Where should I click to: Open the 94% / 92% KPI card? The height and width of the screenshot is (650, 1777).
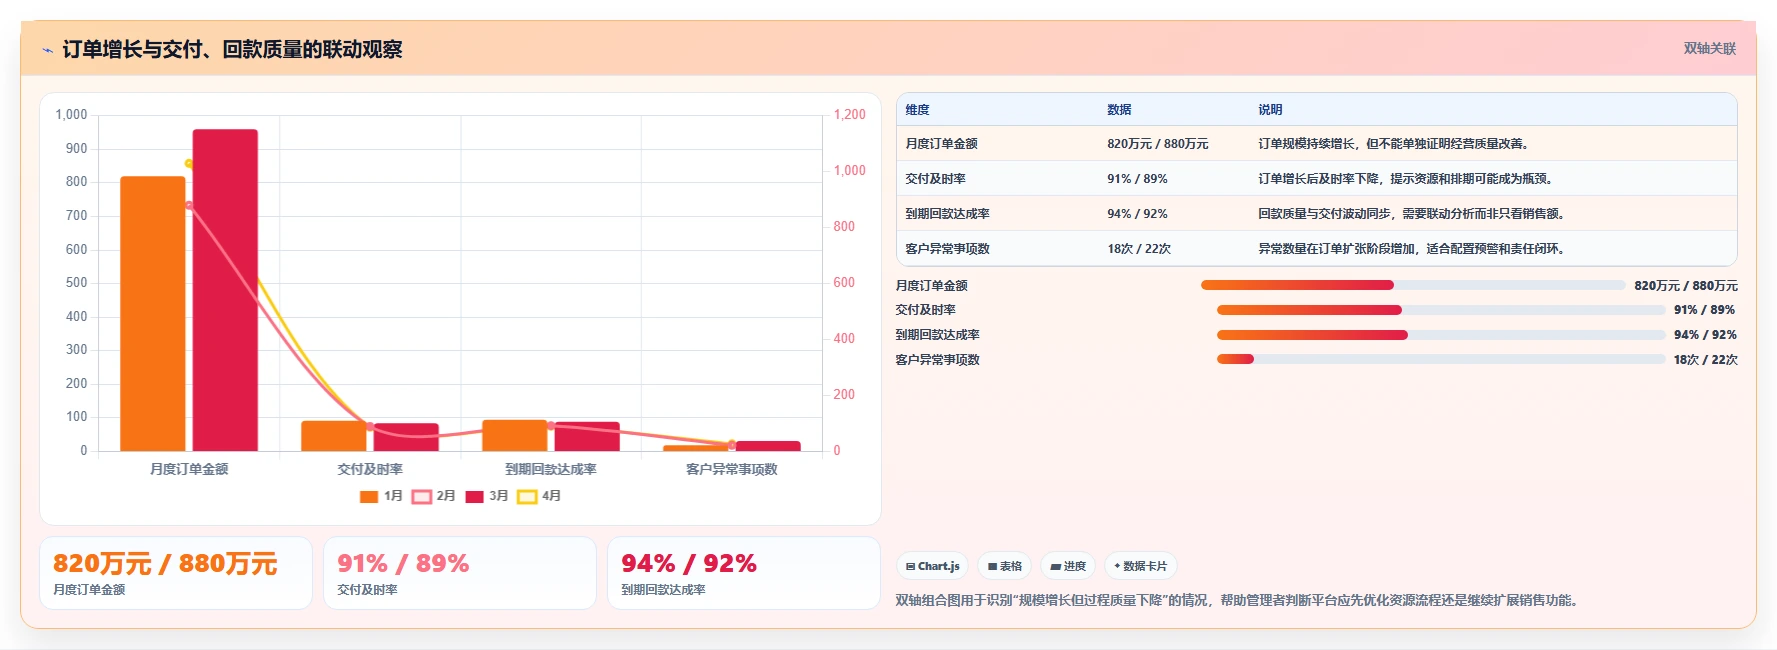click(x=744, y=573)
